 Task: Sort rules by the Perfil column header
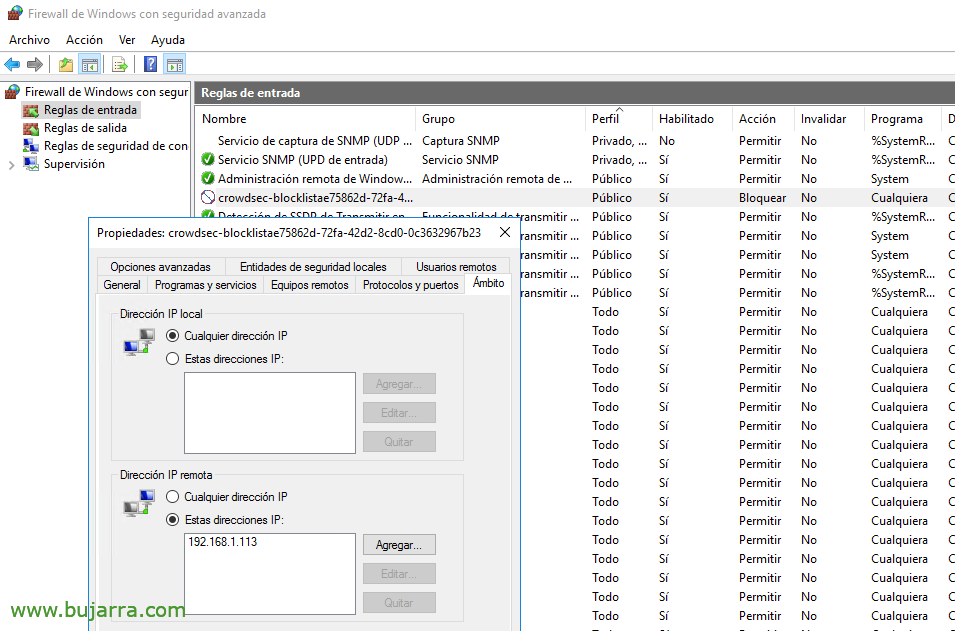click(x=619, y=119)
